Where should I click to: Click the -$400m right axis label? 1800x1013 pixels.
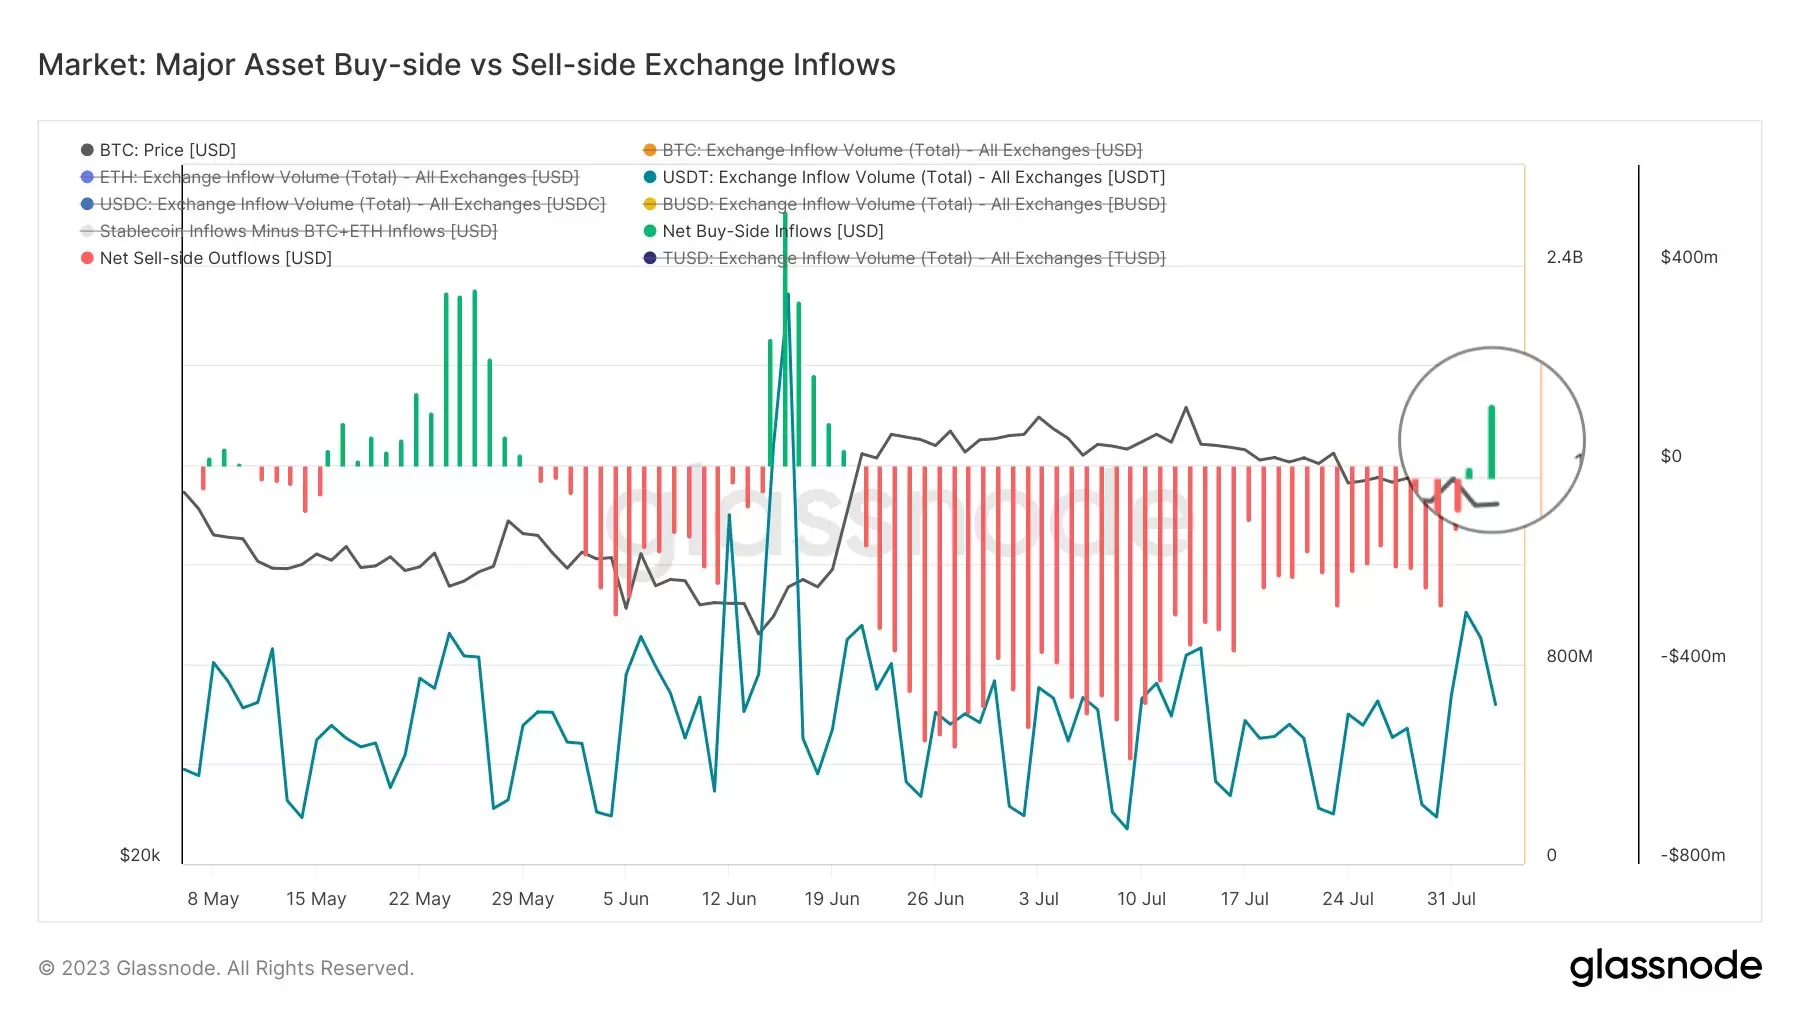click(1692, 656)
